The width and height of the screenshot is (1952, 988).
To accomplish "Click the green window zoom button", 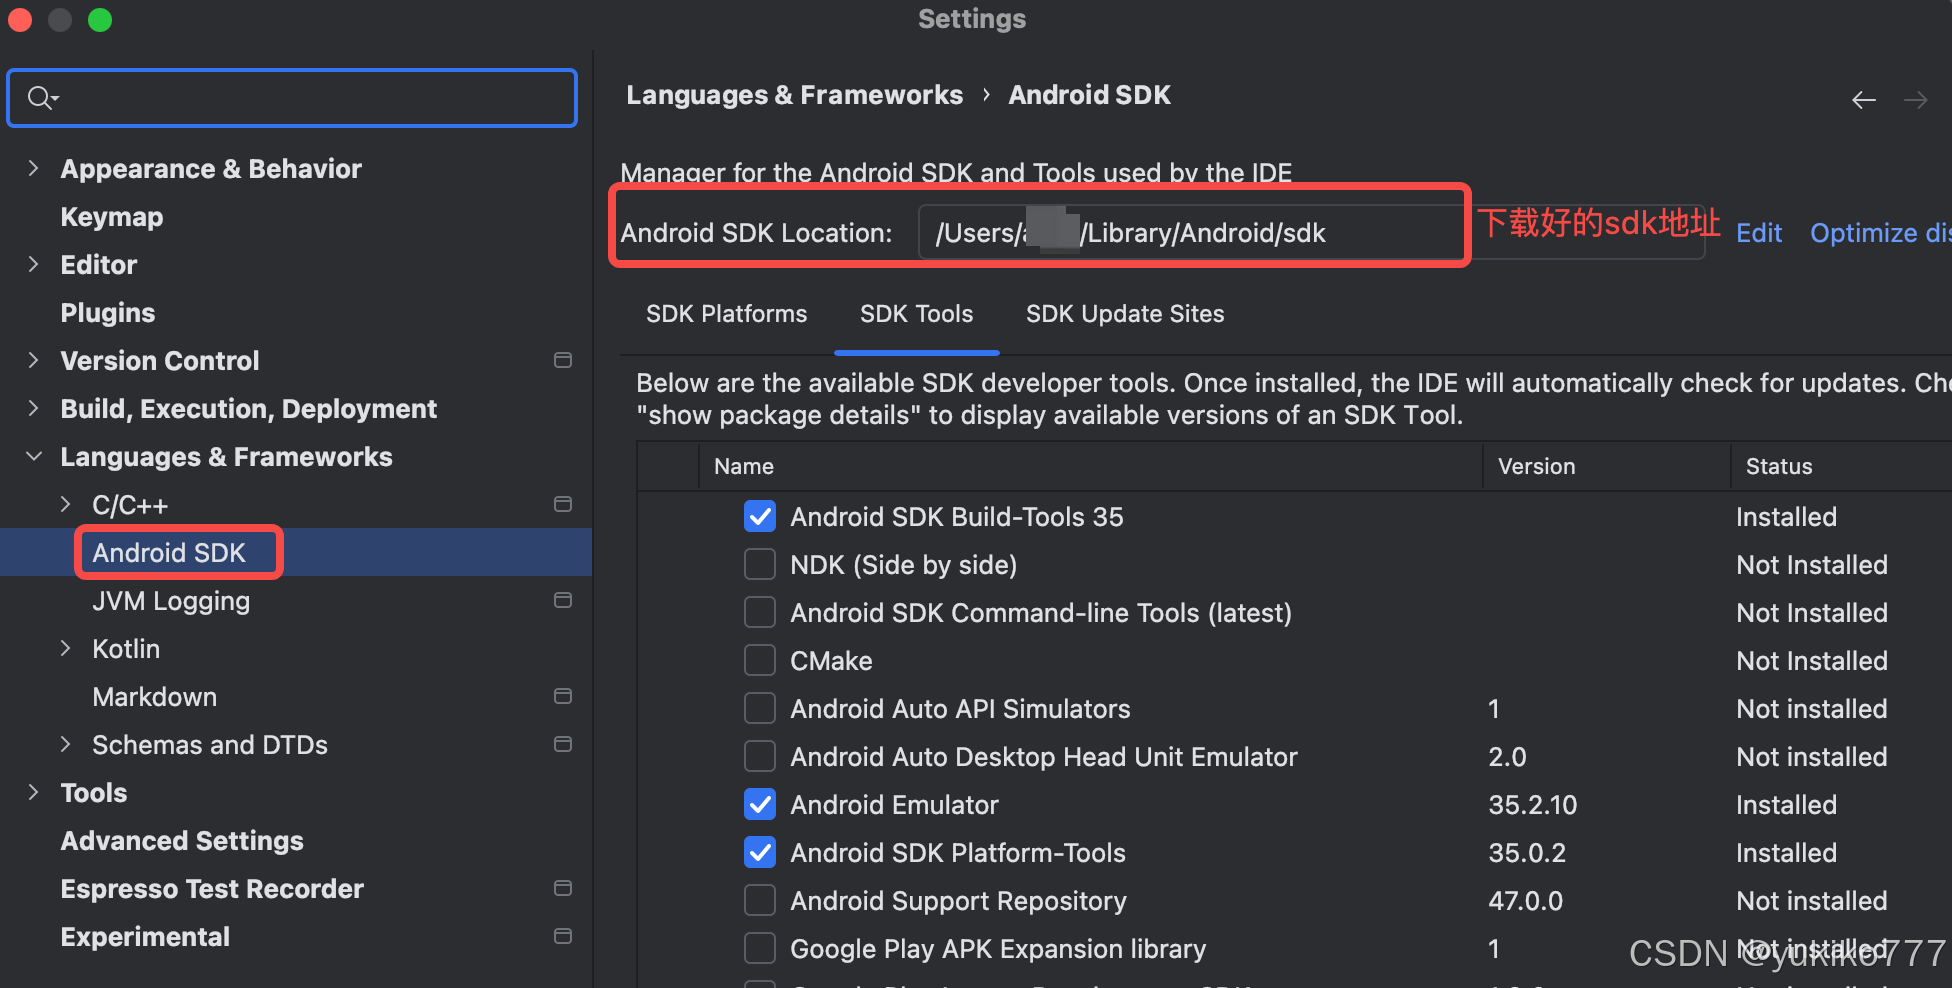I will 100,20.
